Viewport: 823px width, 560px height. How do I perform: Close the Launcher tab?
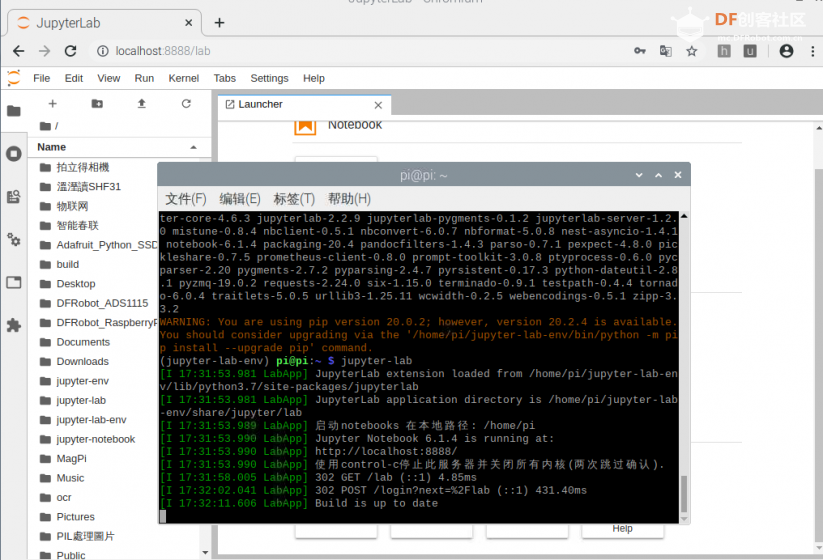coord(378,105)
